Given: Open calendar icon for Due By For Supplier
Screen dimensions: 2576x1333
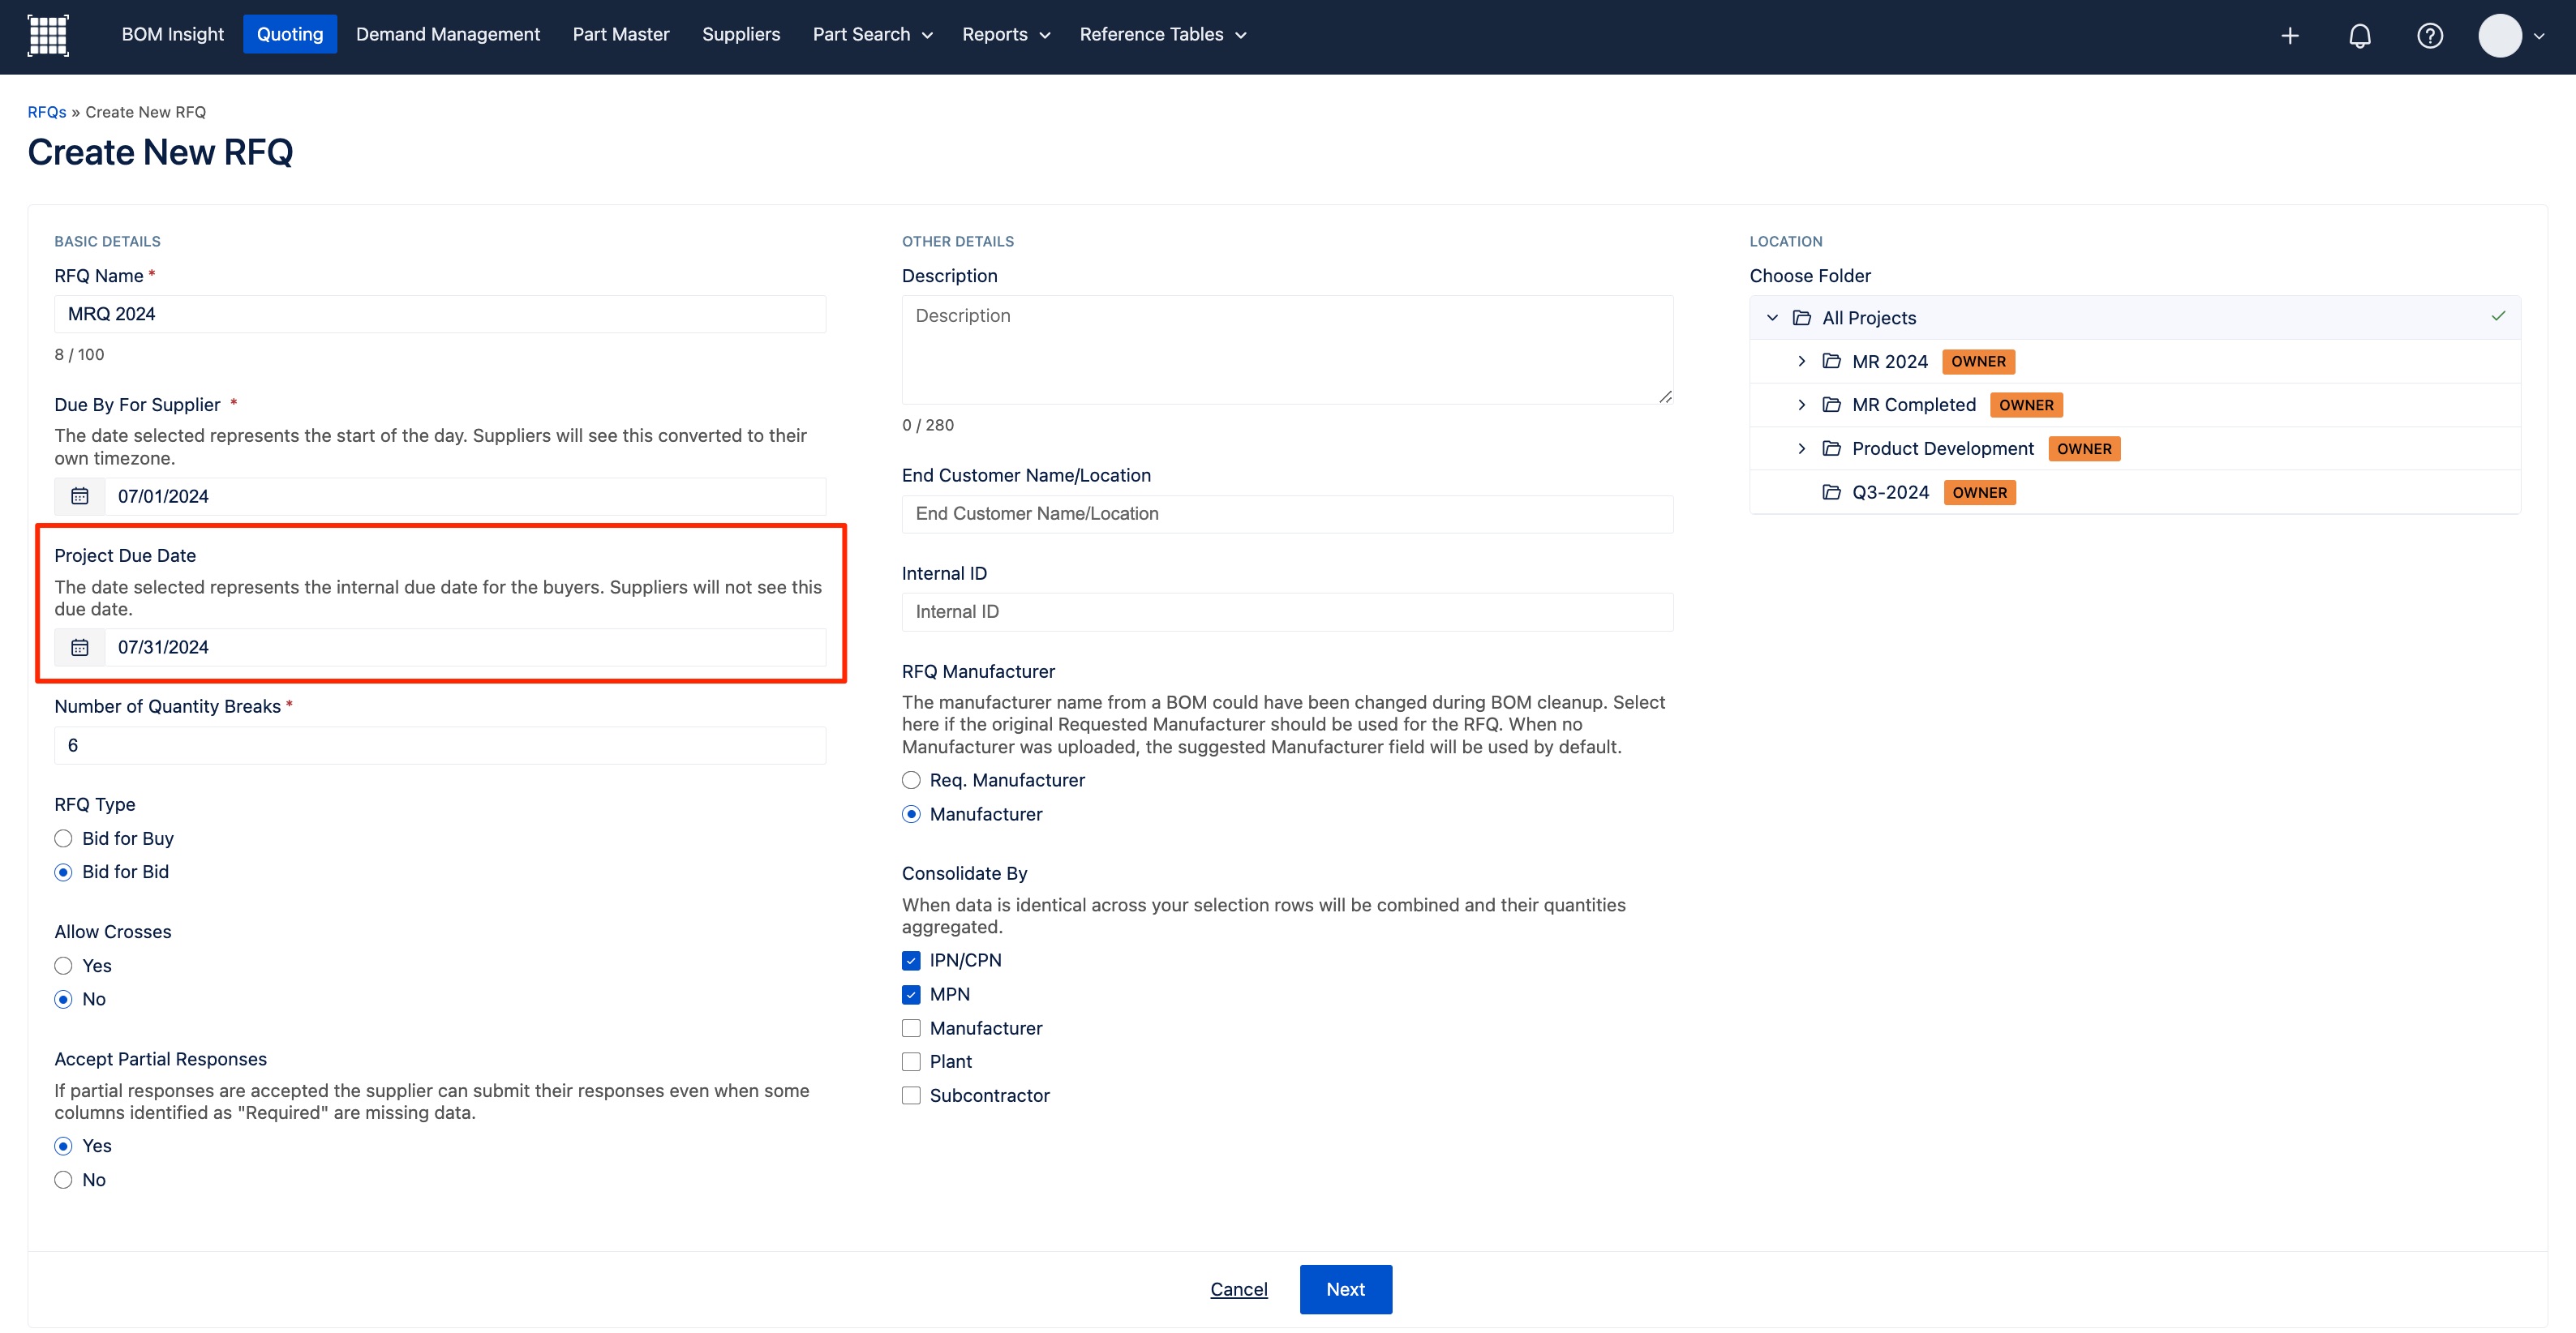Looking at the screenshot, I should [x=80, y=496].
